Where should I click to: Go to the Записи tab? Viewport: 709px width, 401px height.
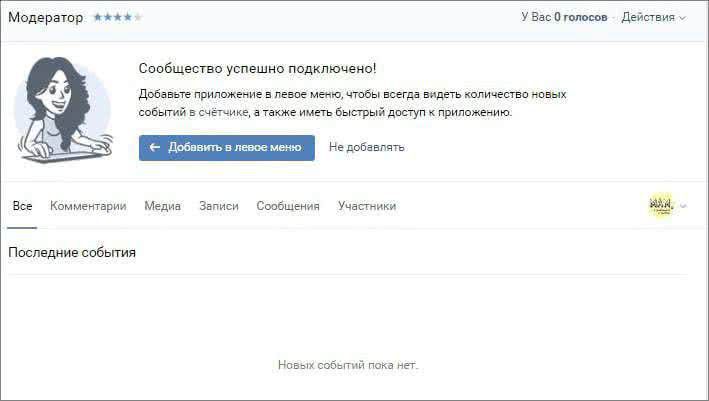click(218, 206)
